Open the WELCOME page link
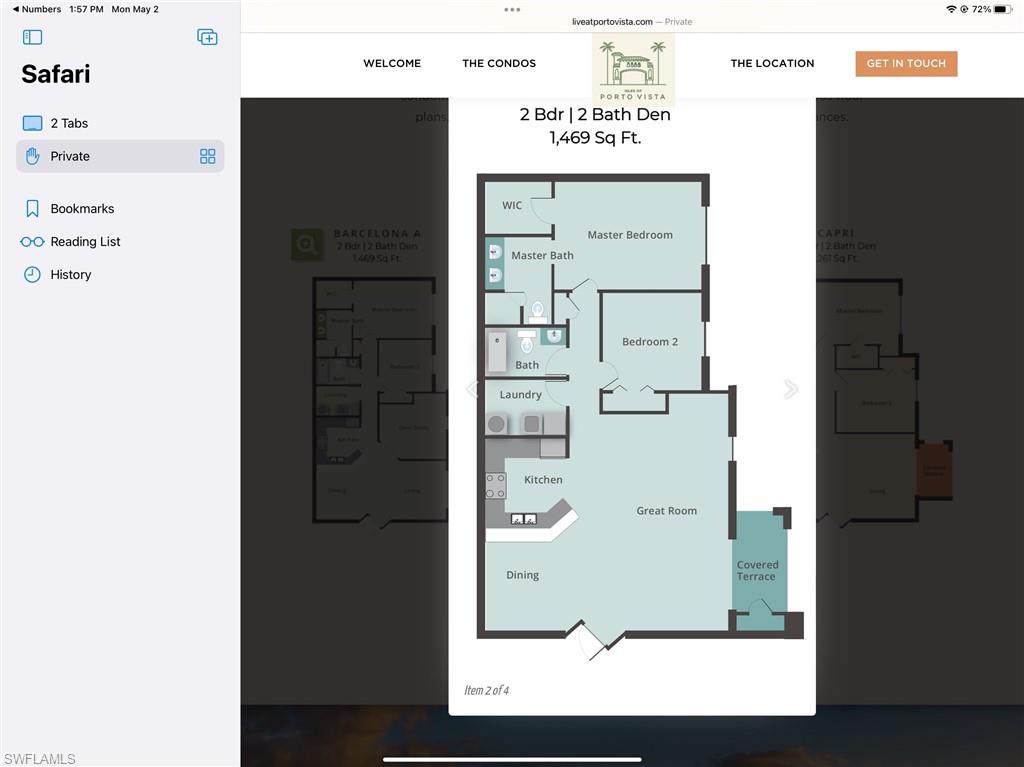This screenshot has width=1024, height=767. 392,63
